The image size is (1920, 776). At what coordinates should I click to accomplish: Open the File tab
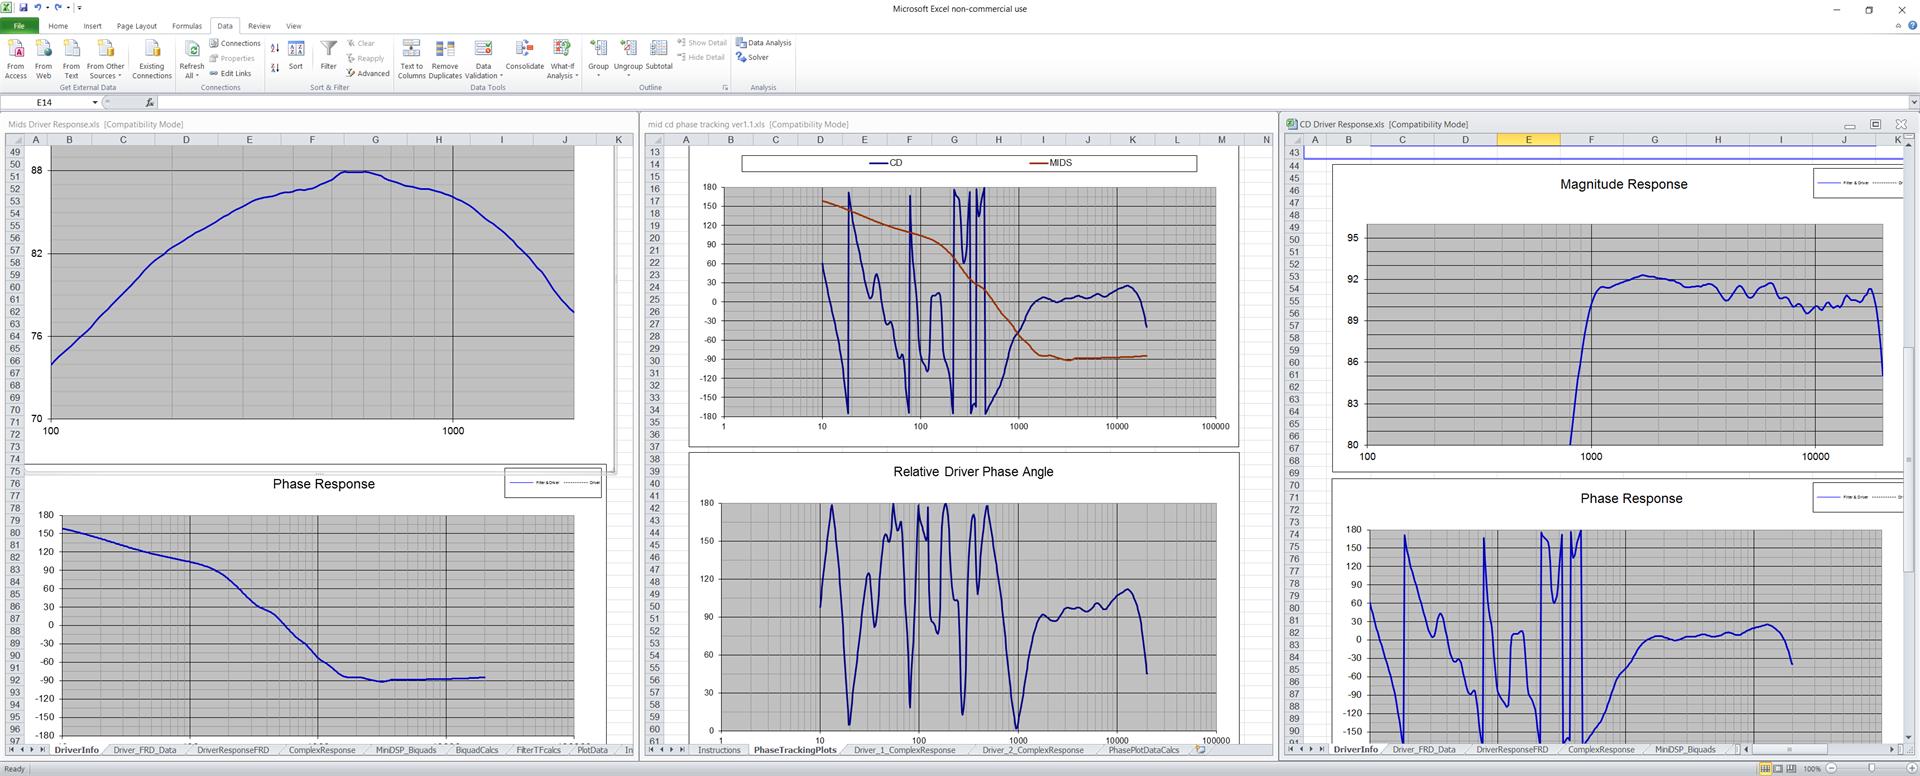[19, 26]
